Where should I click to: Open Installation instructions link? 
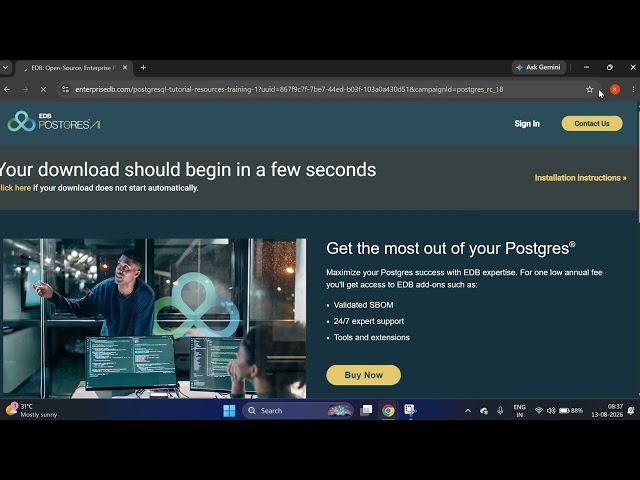[x=580, y=178]
